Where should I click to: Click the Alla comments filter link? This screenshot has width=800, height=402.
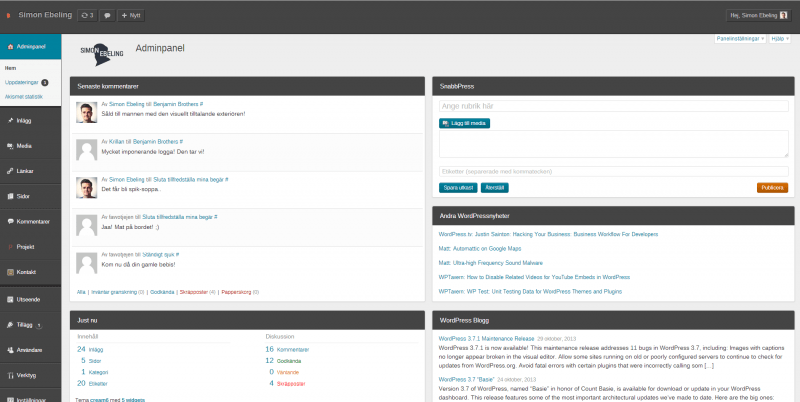point(81,292)
